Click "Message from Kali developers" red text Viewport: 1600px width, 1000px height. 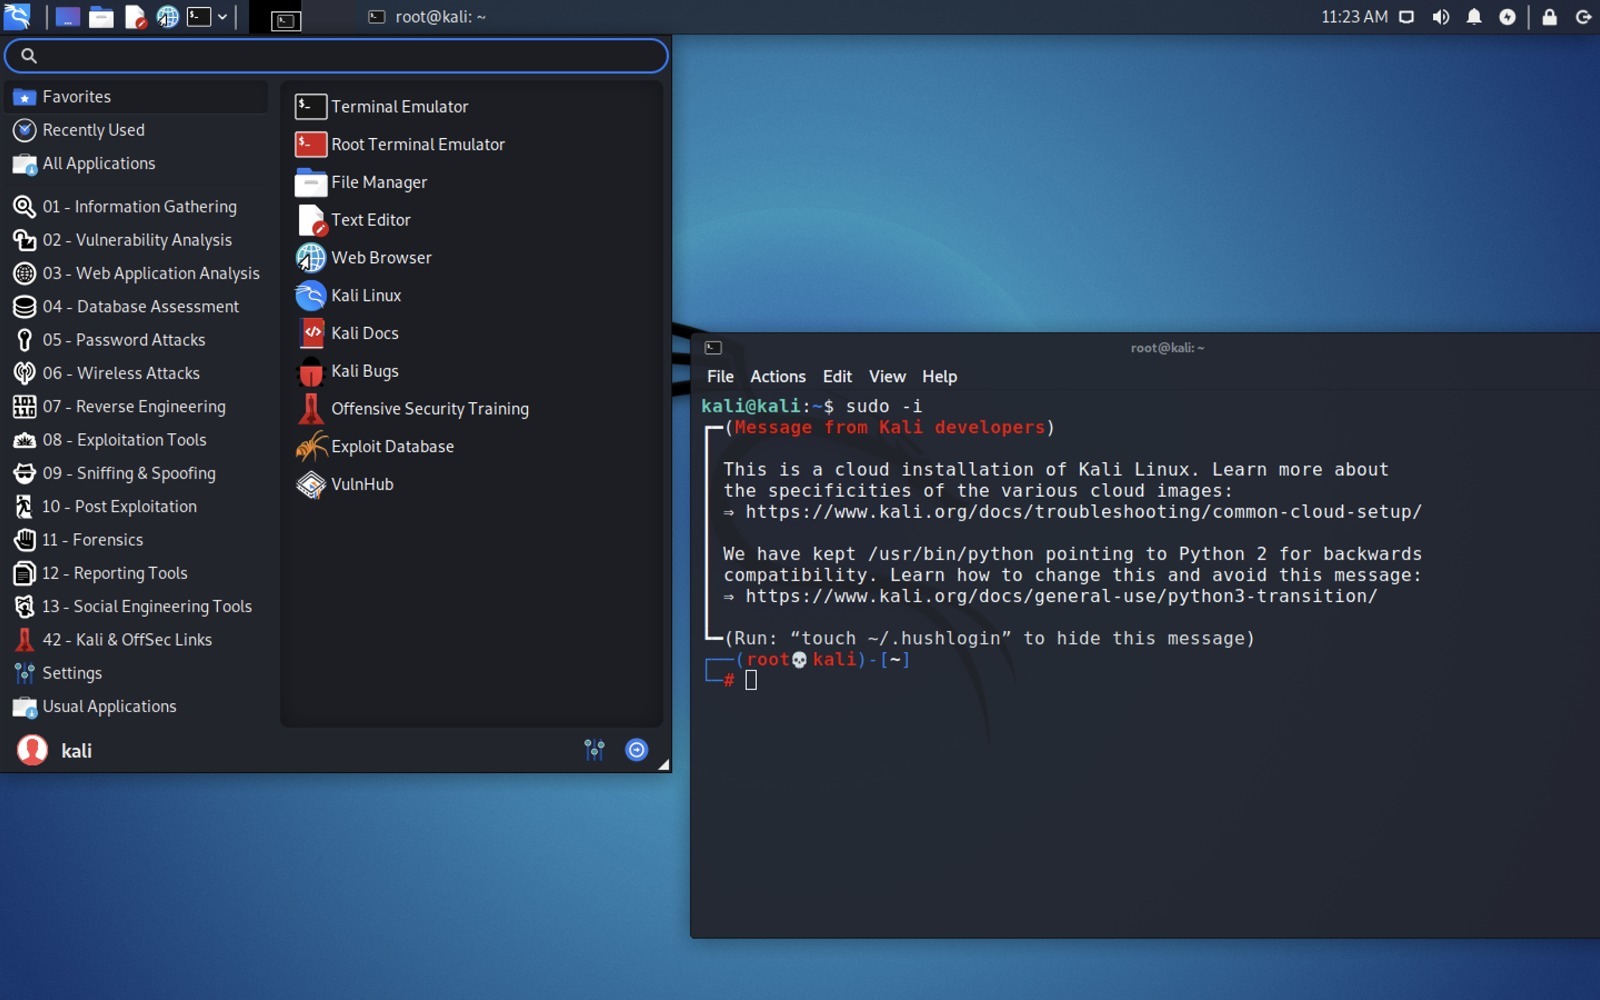coord(889,428)
